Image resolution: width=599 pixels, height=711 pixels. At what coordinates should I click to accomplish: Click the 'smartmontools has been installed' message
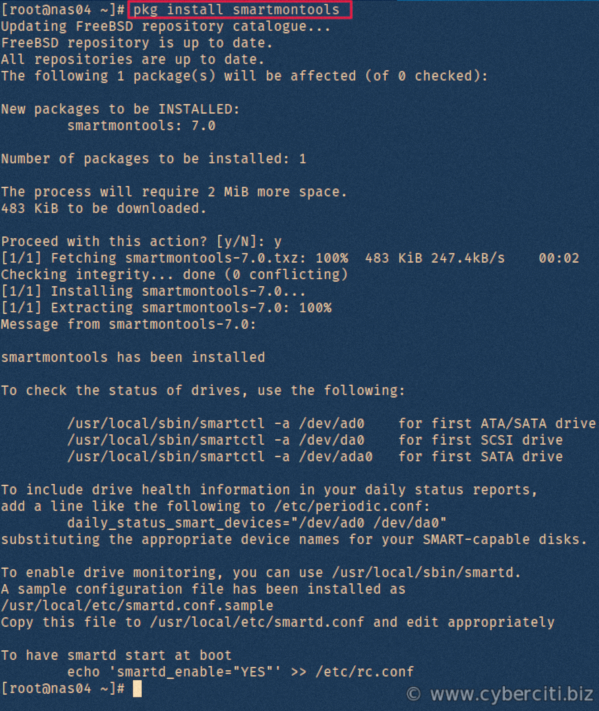click(133, 357)
